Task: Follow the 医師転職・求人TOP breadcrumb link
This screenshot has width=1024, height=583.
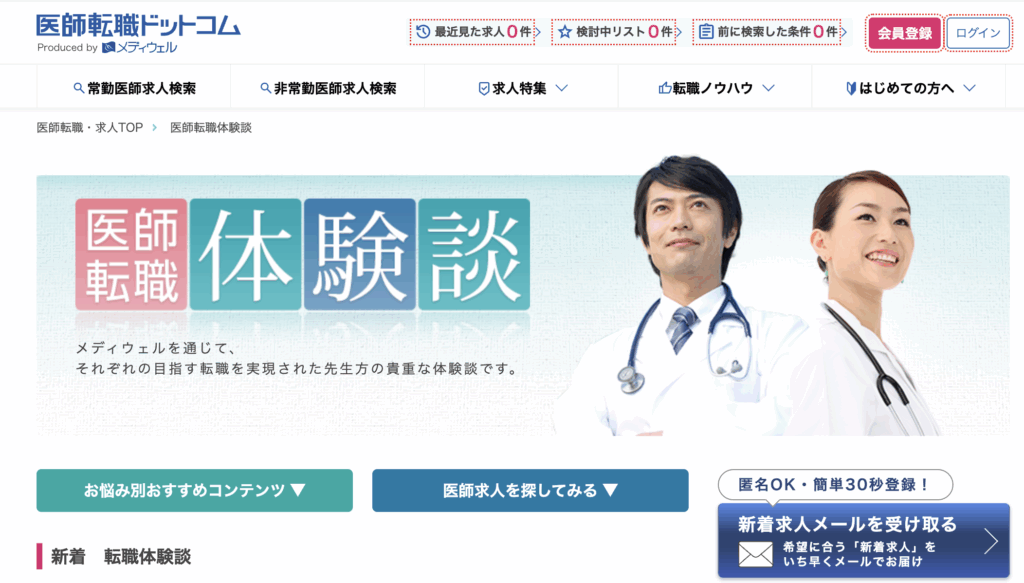Action: pyautogui.click(x=90, y=127)
